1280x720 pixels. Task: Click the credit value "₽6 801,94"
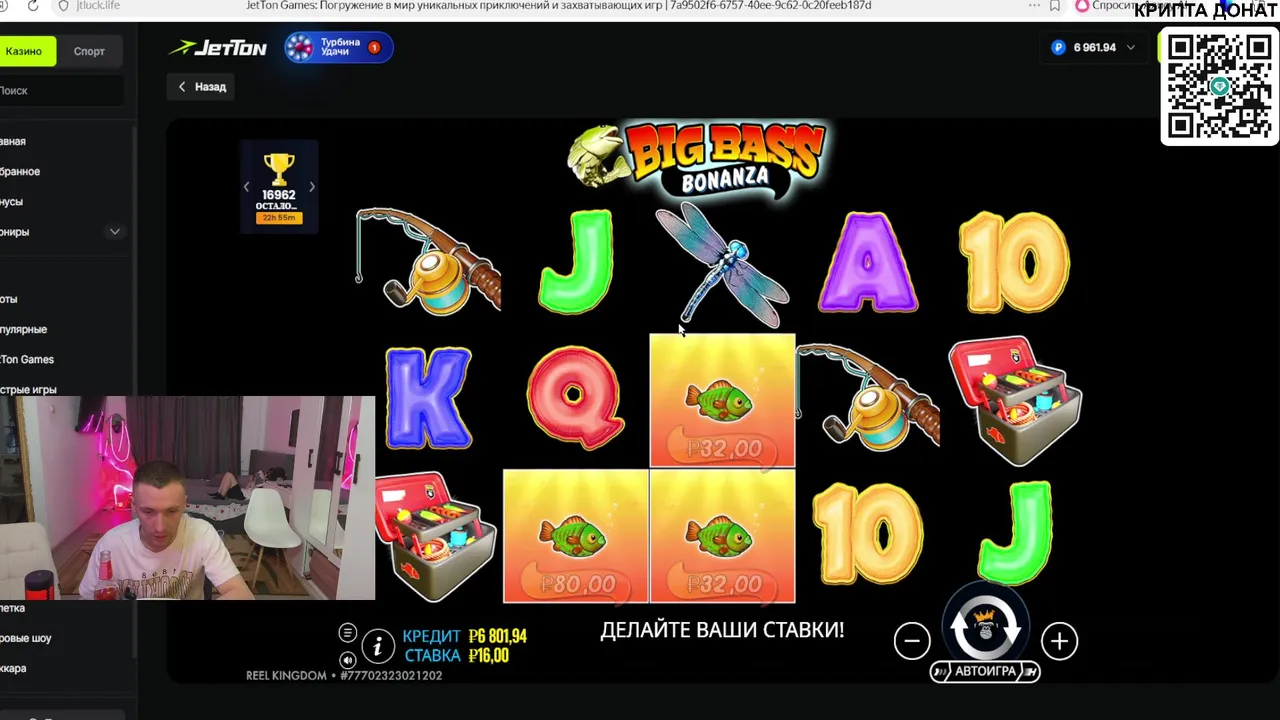[497, 636]
